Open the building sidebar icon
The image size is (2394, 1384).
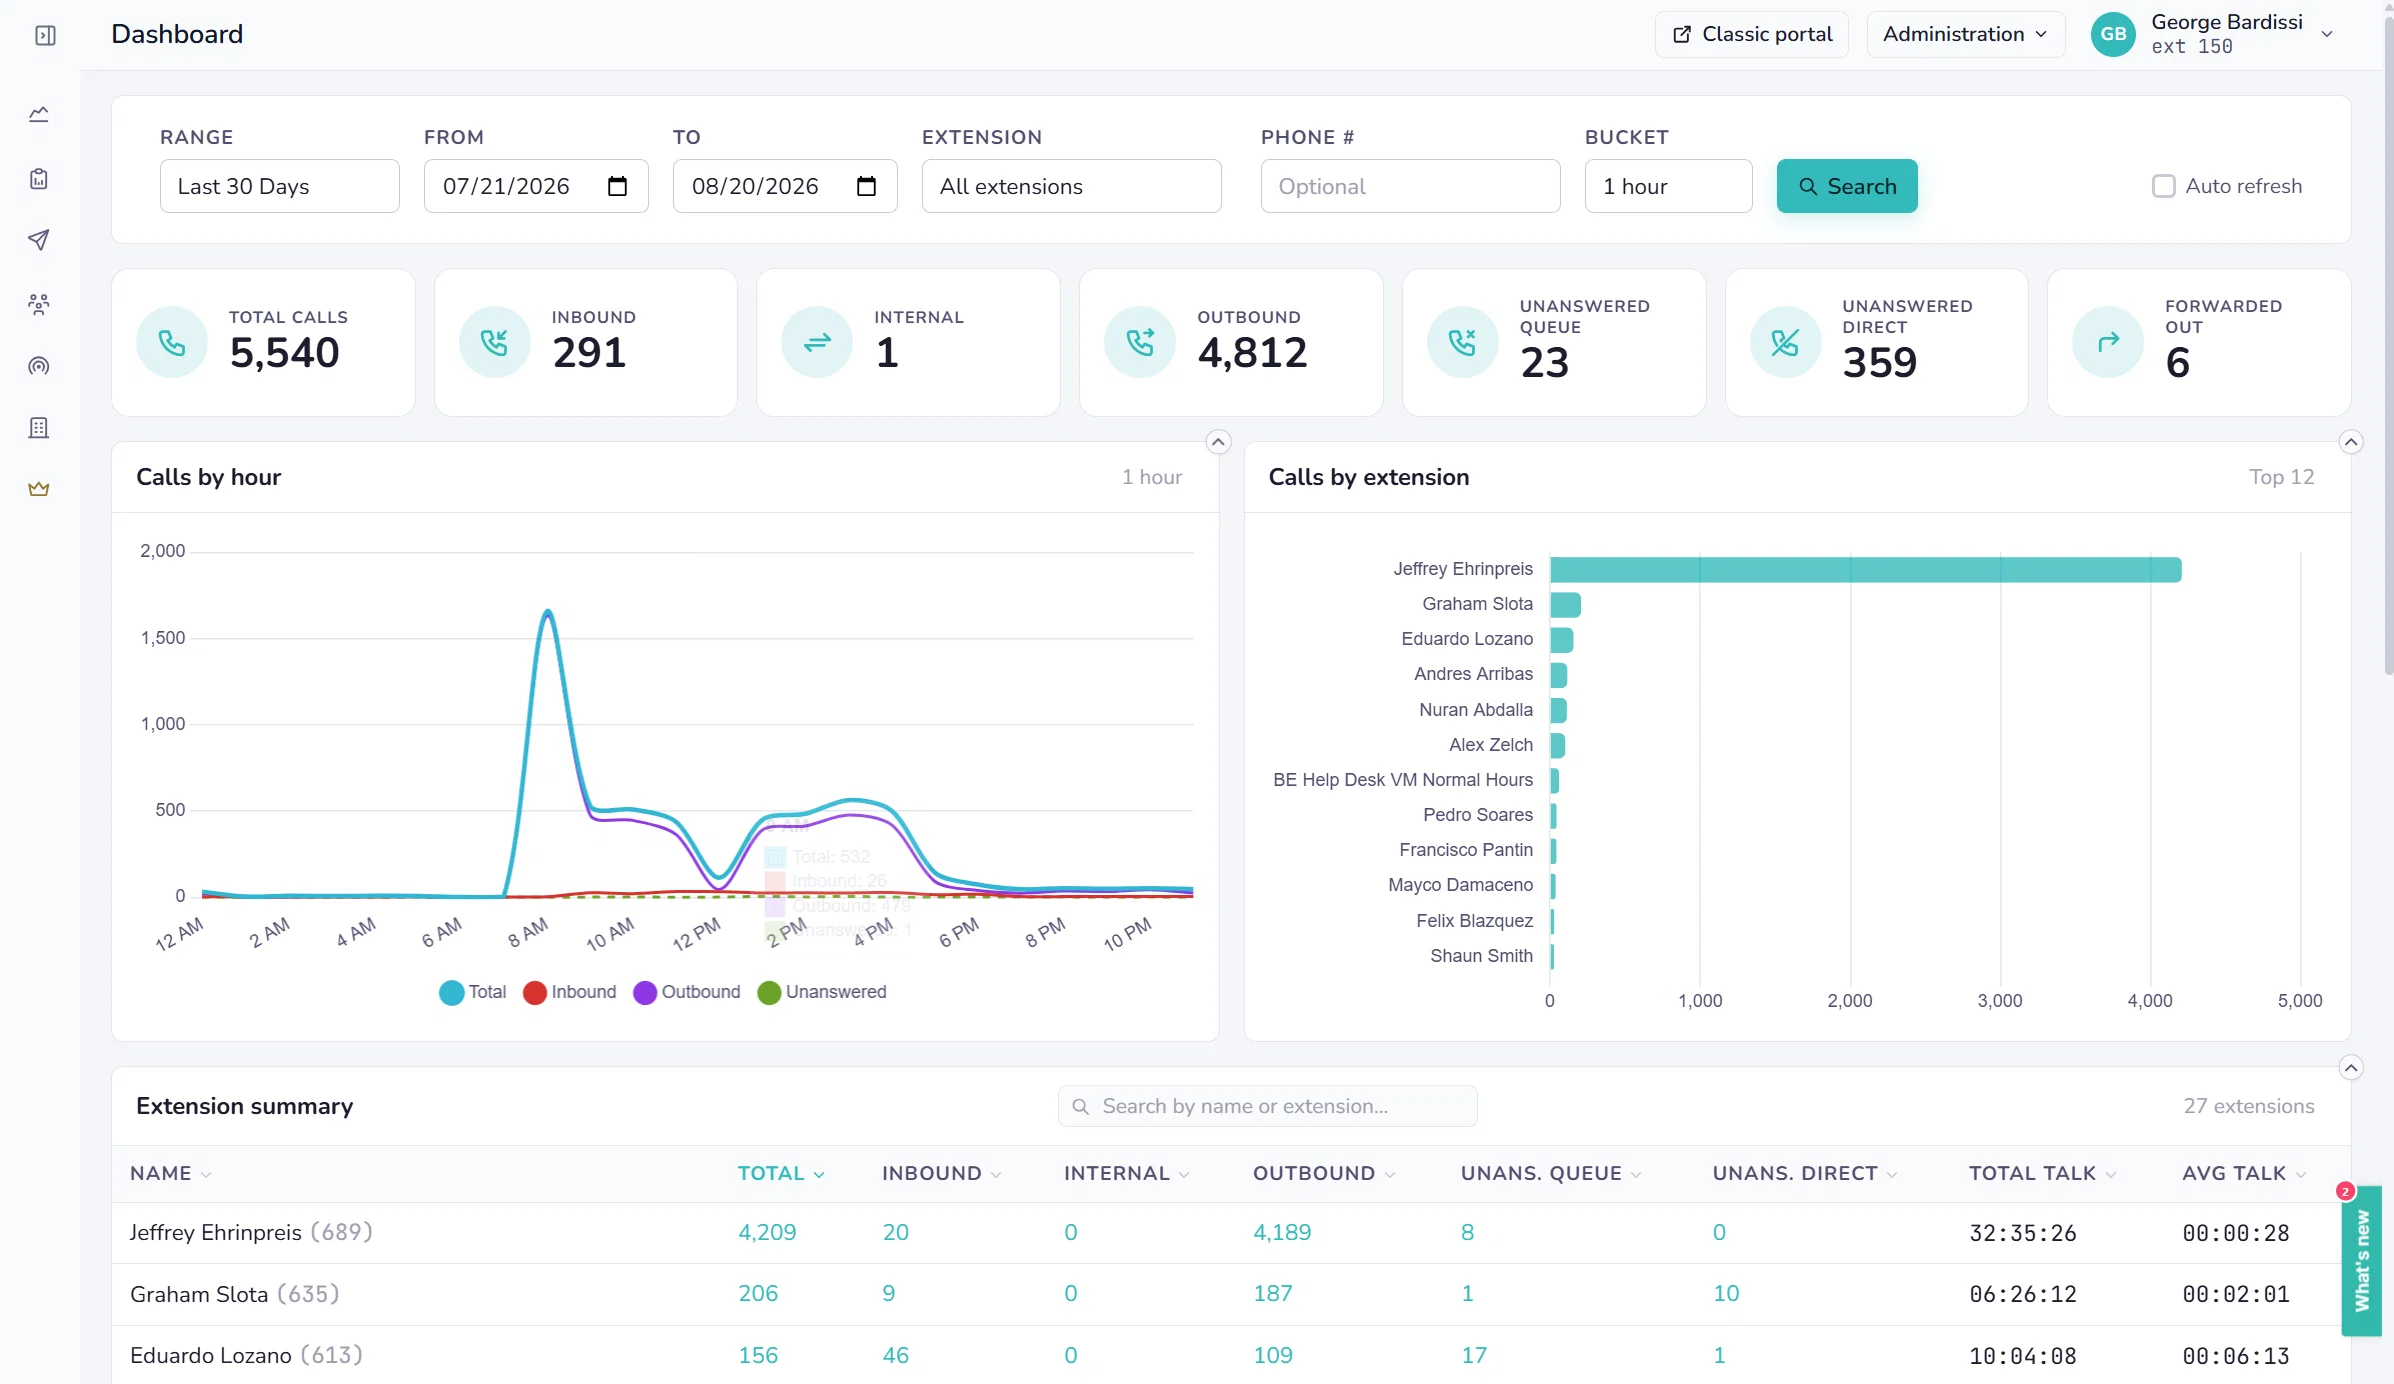tap(39, 428)
